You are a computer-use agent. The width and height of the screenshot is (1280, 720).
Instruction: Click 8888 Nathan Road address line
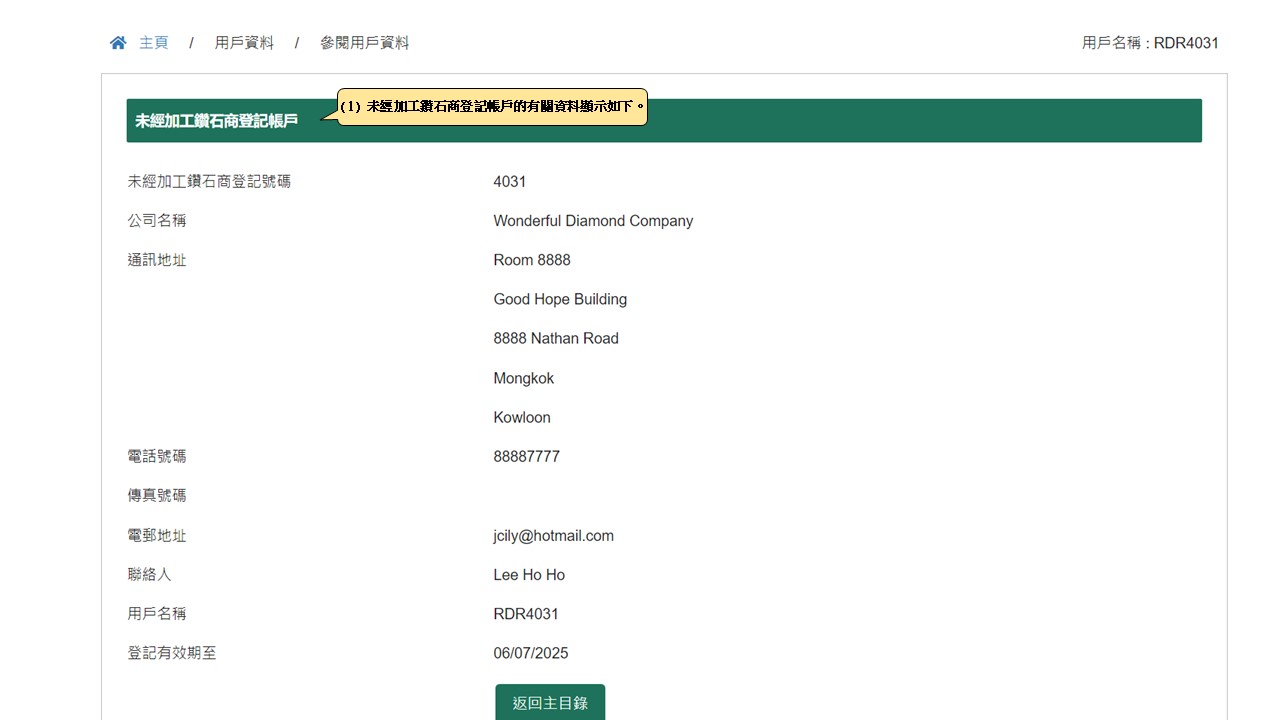pyautogui.click(x=556, y=339)
